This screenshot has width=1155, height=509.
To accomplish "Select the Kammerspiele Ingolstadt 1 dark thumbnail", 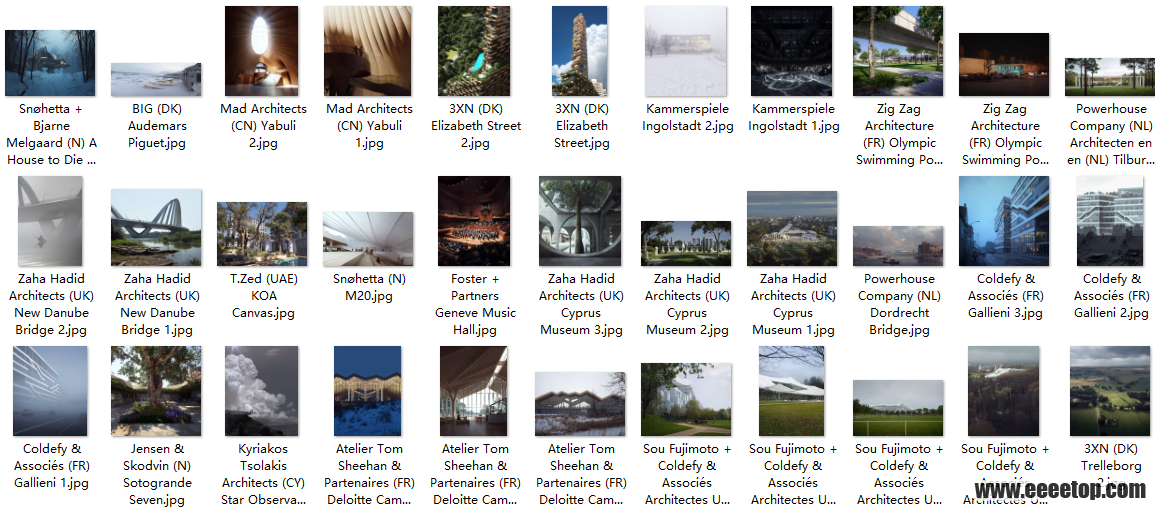I will (x=792, y=51).
